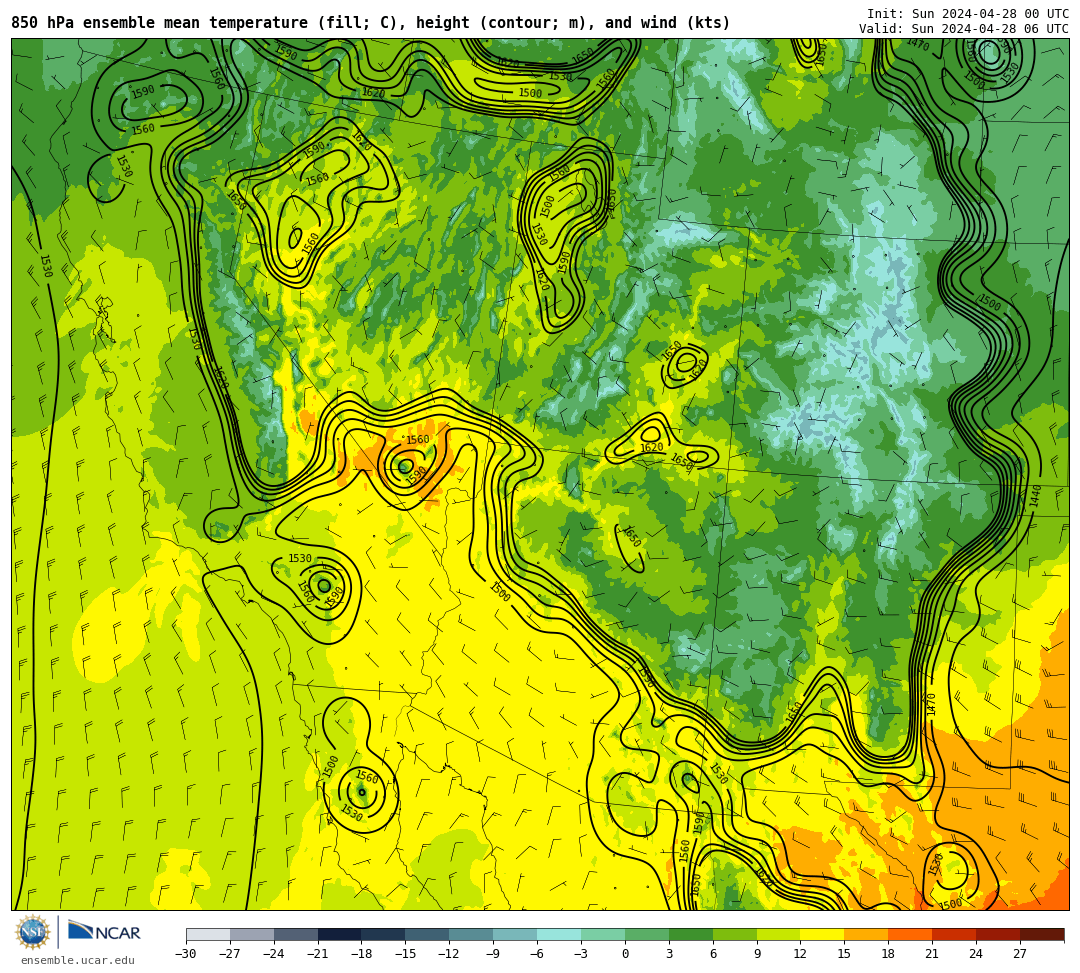Viewport: 1080px width, 973px height.
Task: Click the 15 colorbar tick label
Action: [x=844, y=954]
